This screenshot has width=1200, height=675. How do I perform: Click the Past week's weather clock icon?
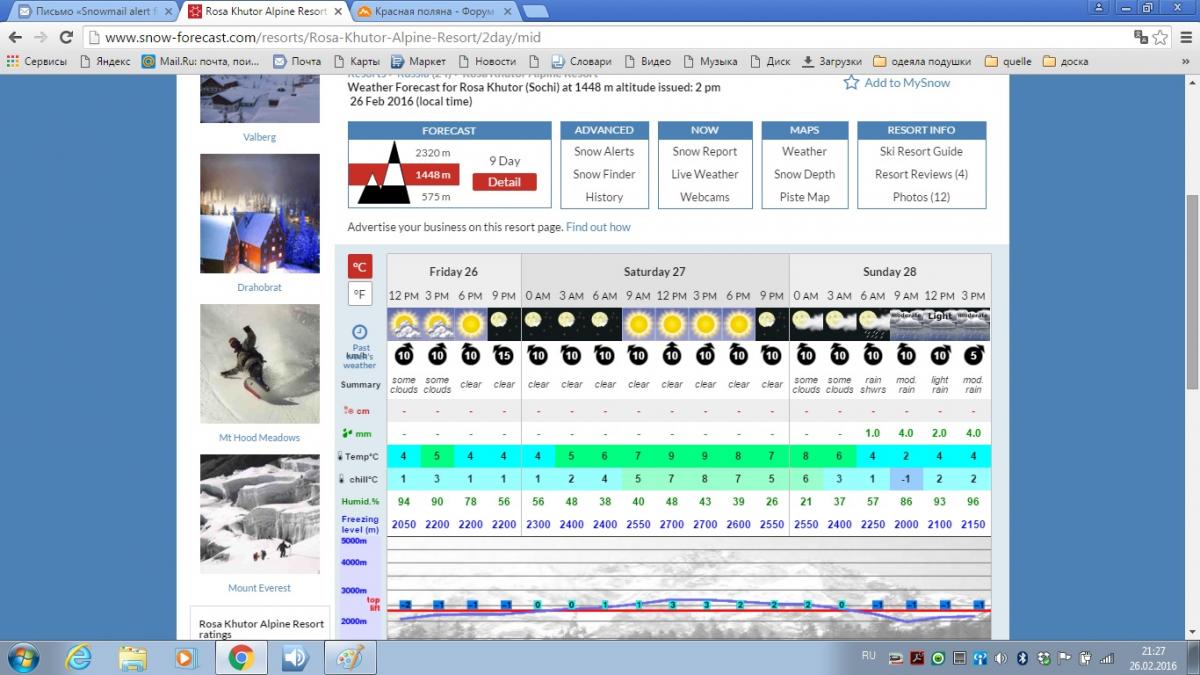pyautogui.click(x=360, y=332)
